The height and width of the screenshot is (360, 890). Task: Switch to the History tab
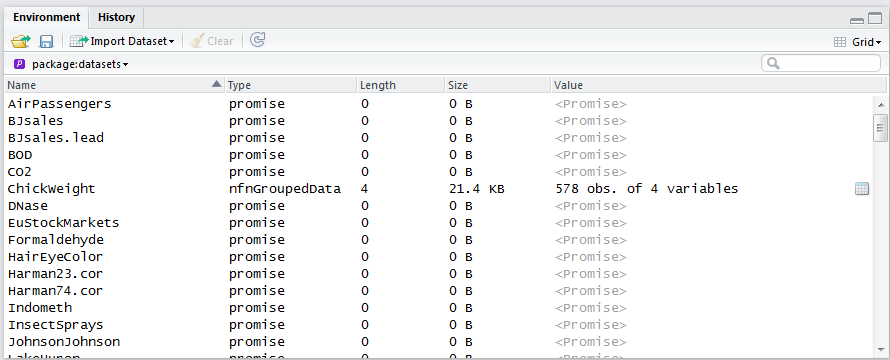click(116, 17)
